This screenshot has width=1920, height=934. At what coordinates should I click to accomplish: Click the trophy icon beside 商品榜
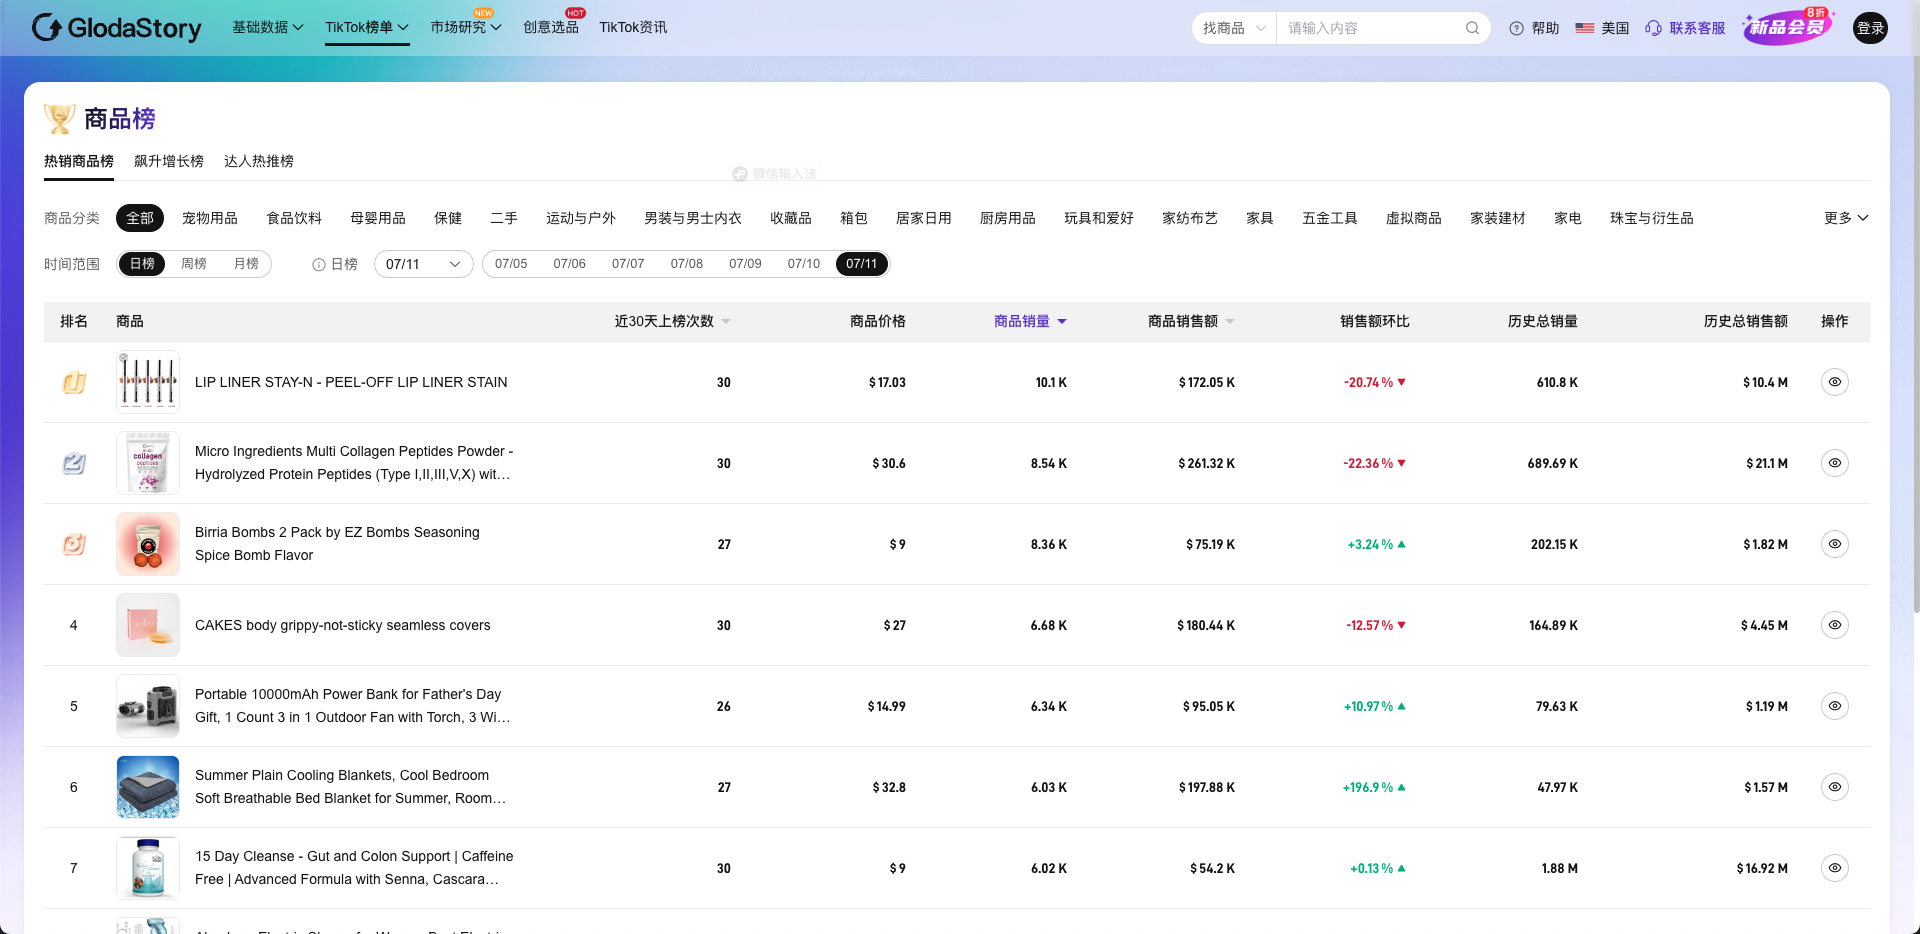point(60,118)
